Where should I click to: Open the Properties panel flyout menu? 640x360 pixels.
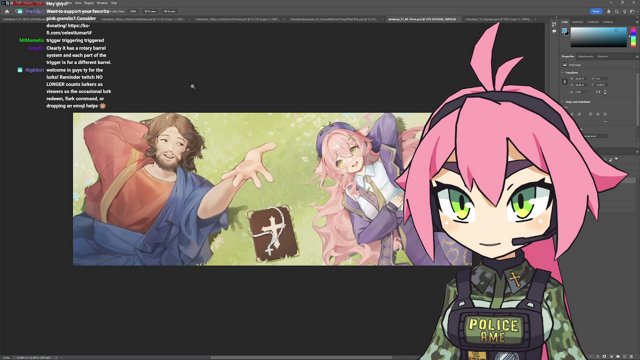coord(636,56)
